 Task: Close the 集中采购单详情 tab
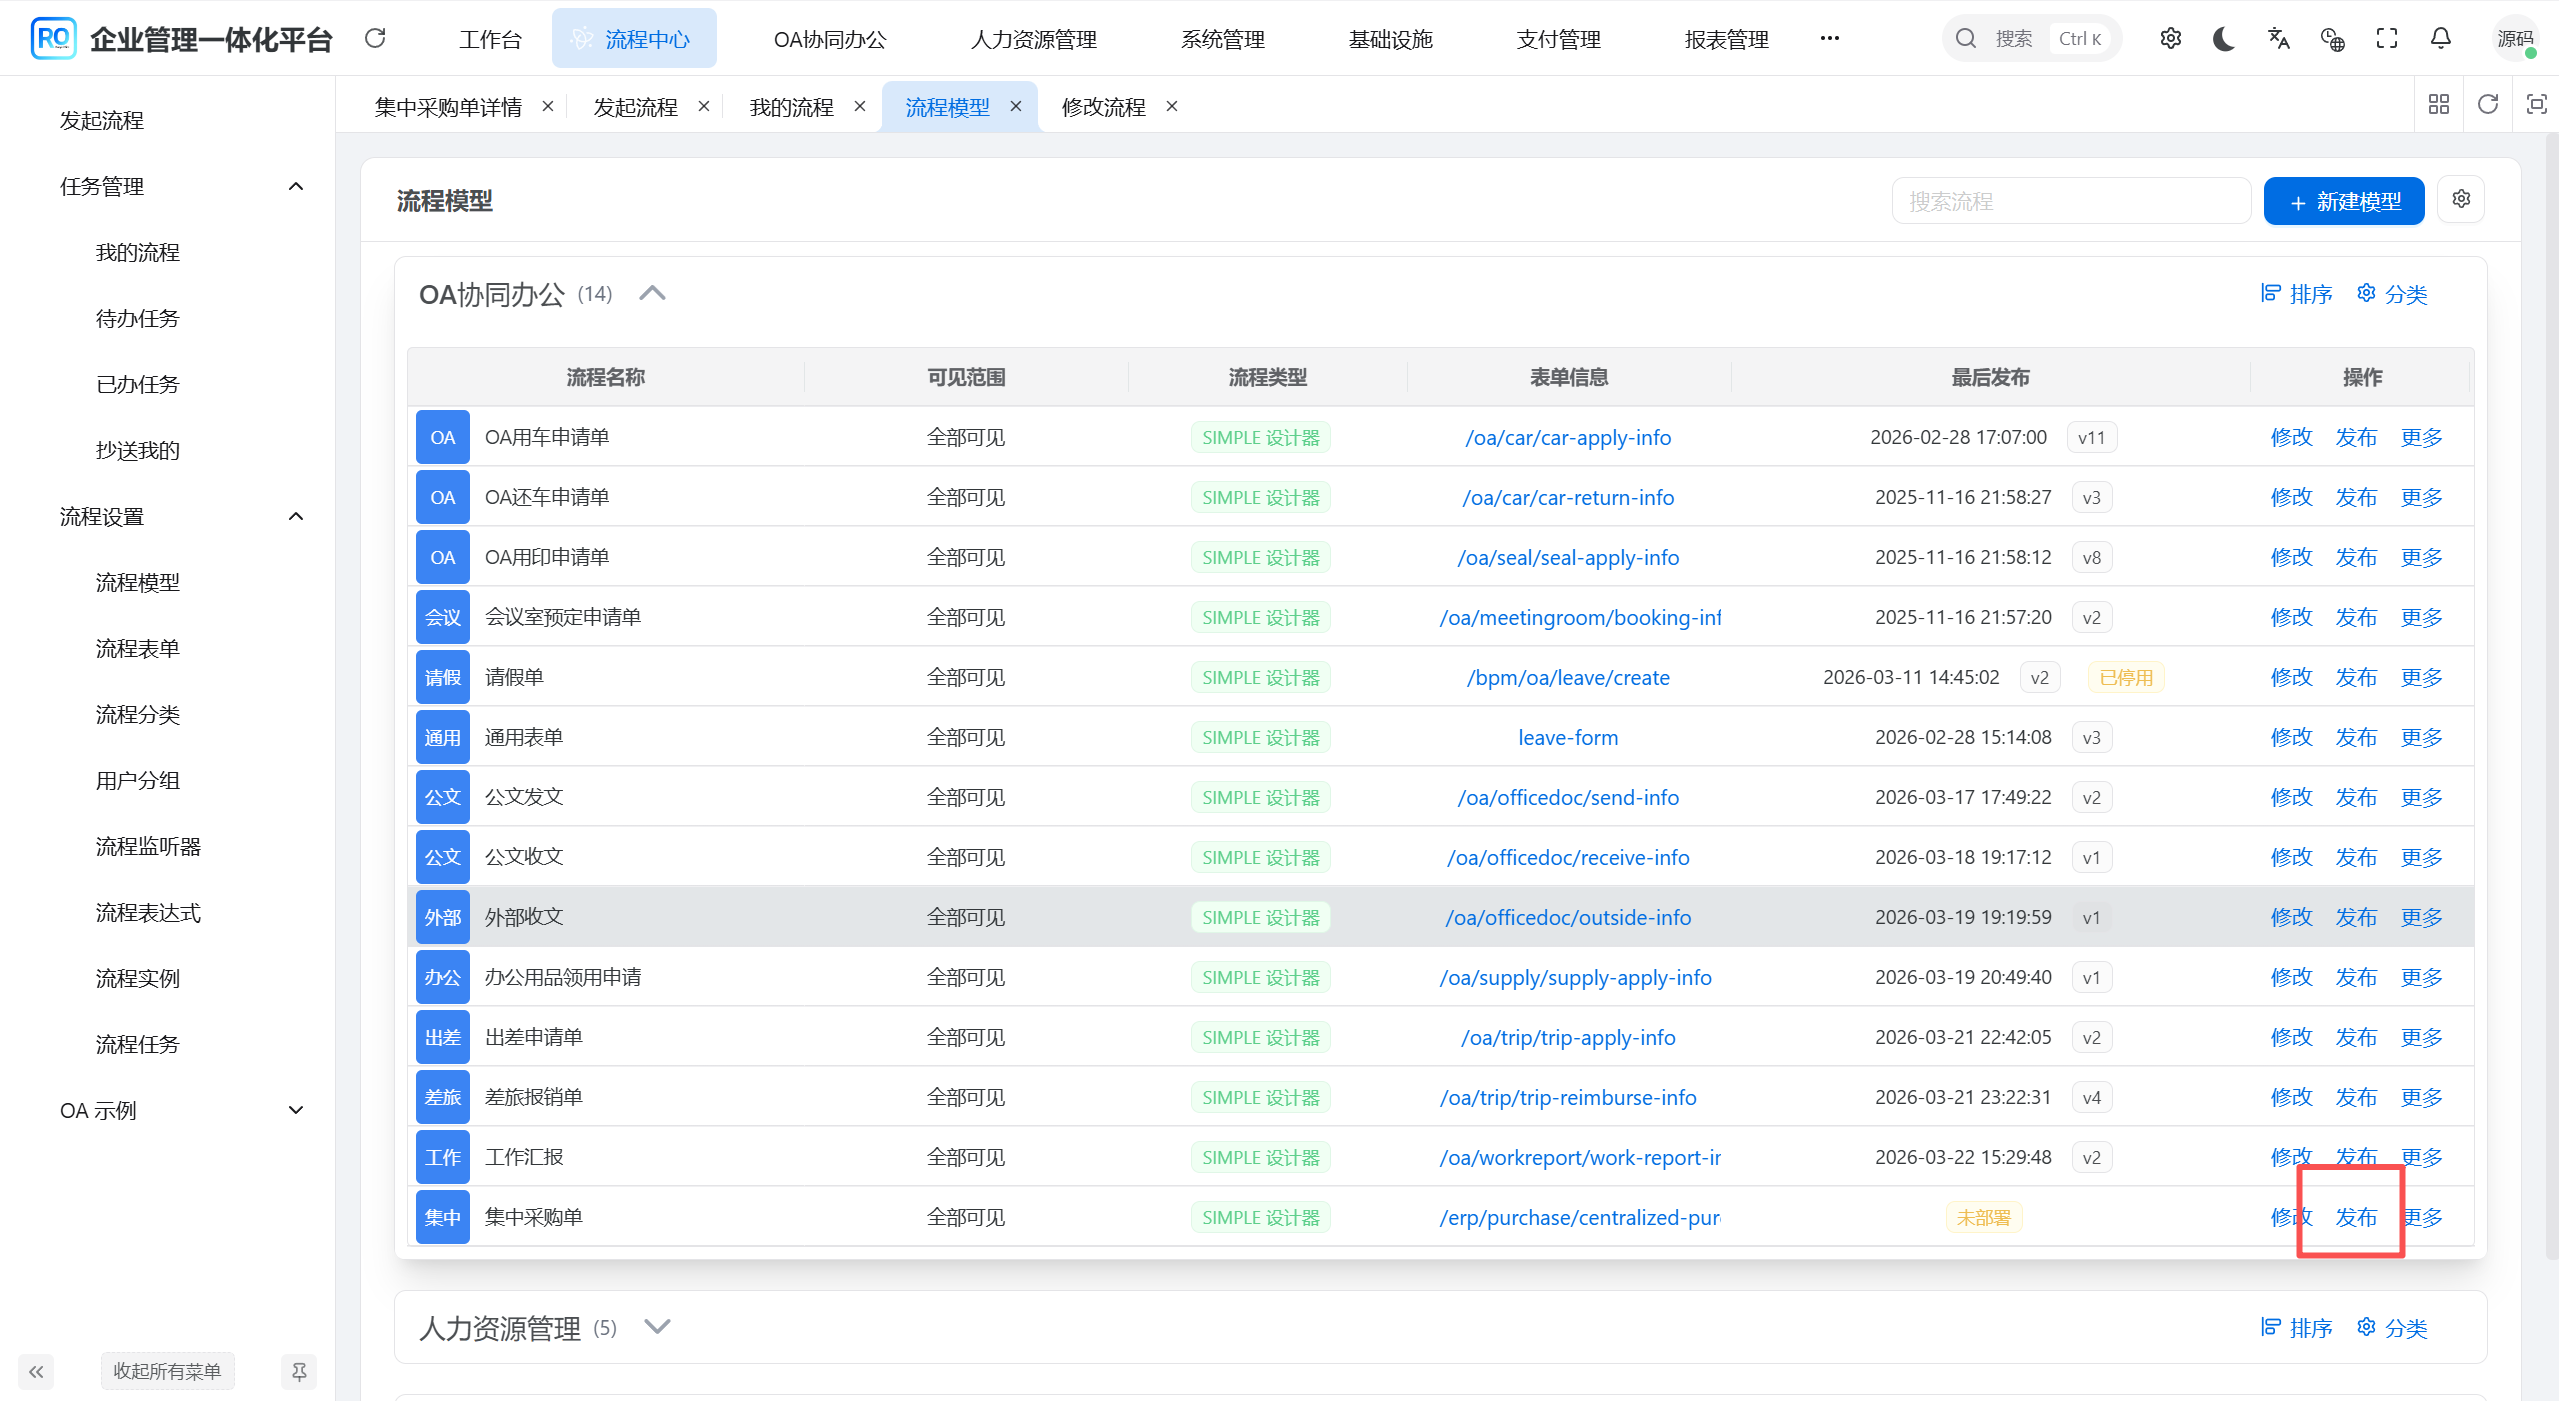[548, 106]
